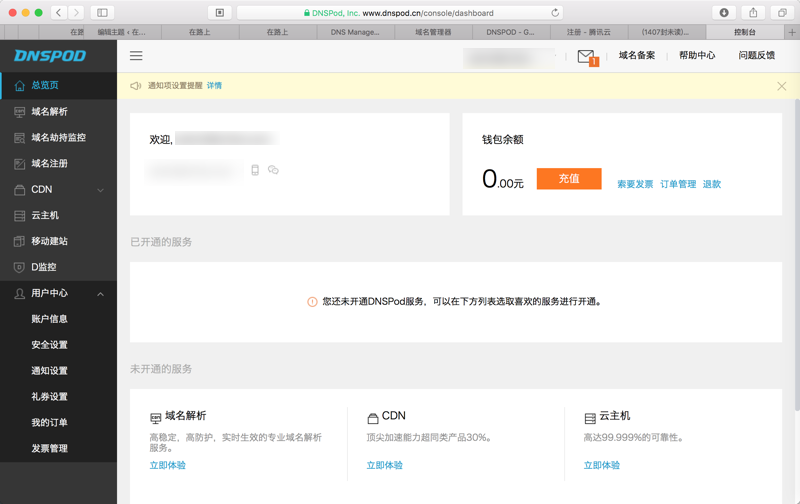The height and width of the screenshot is (504, 800).
Task: Click the 索要发票 link
Action: [635, 184]
